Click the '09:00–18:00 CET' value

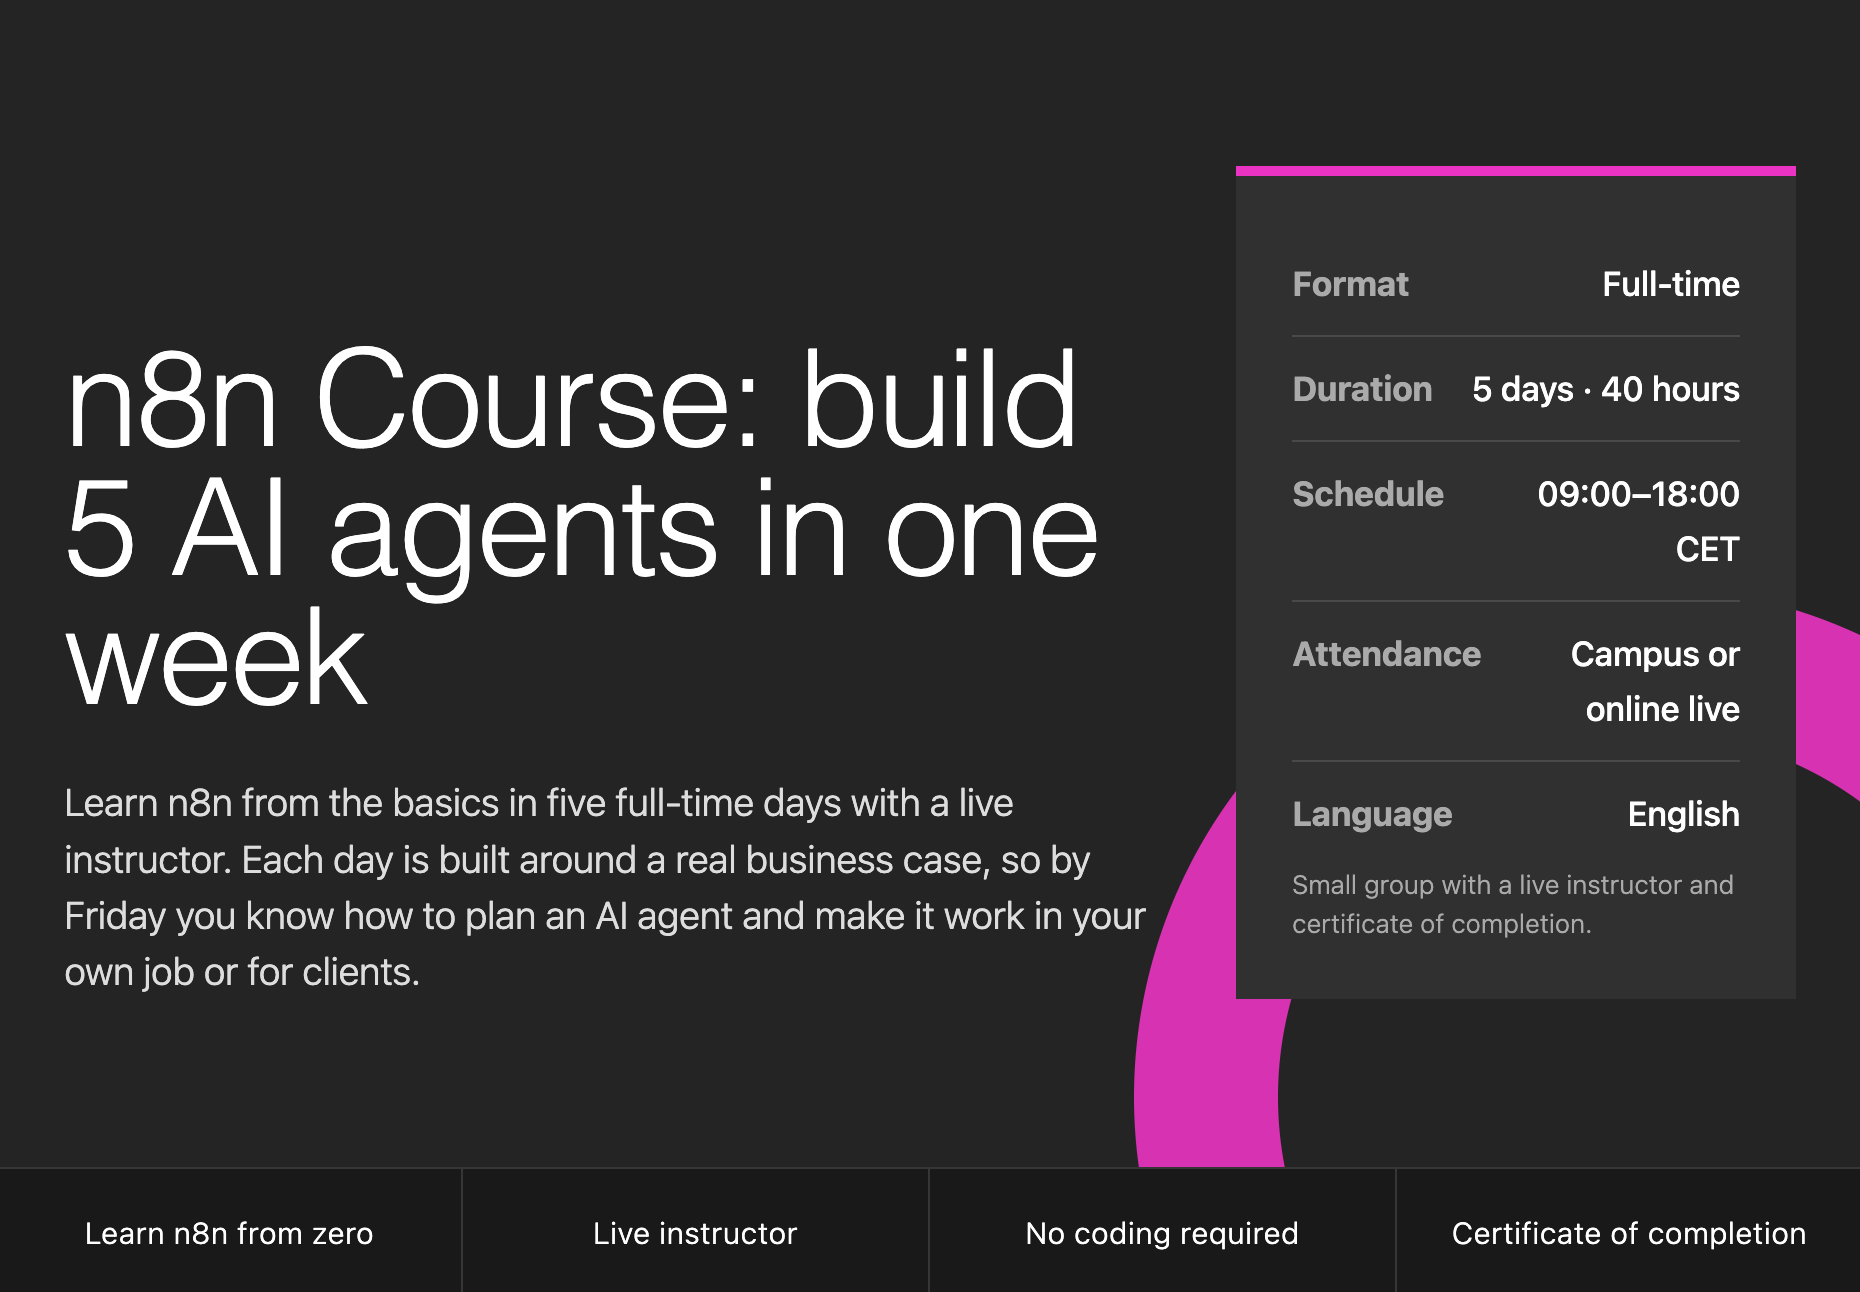click(x=1638, y=521)
